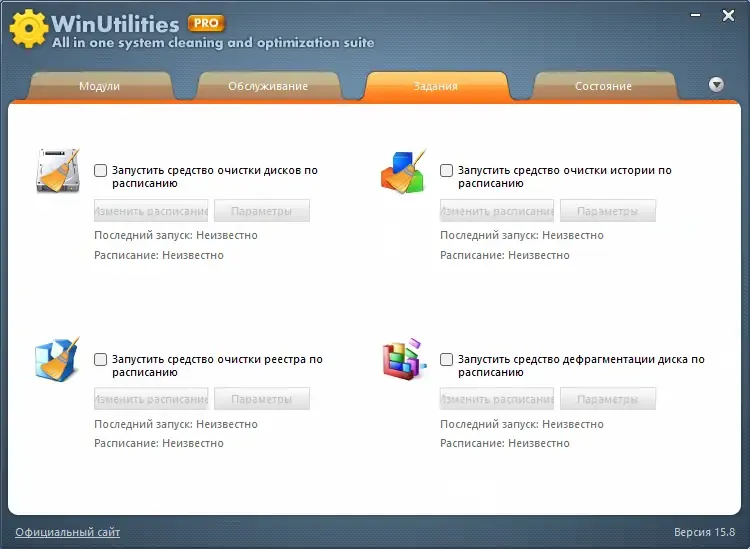
Task: Close the WinUtilities window
Action: point(728,15)
